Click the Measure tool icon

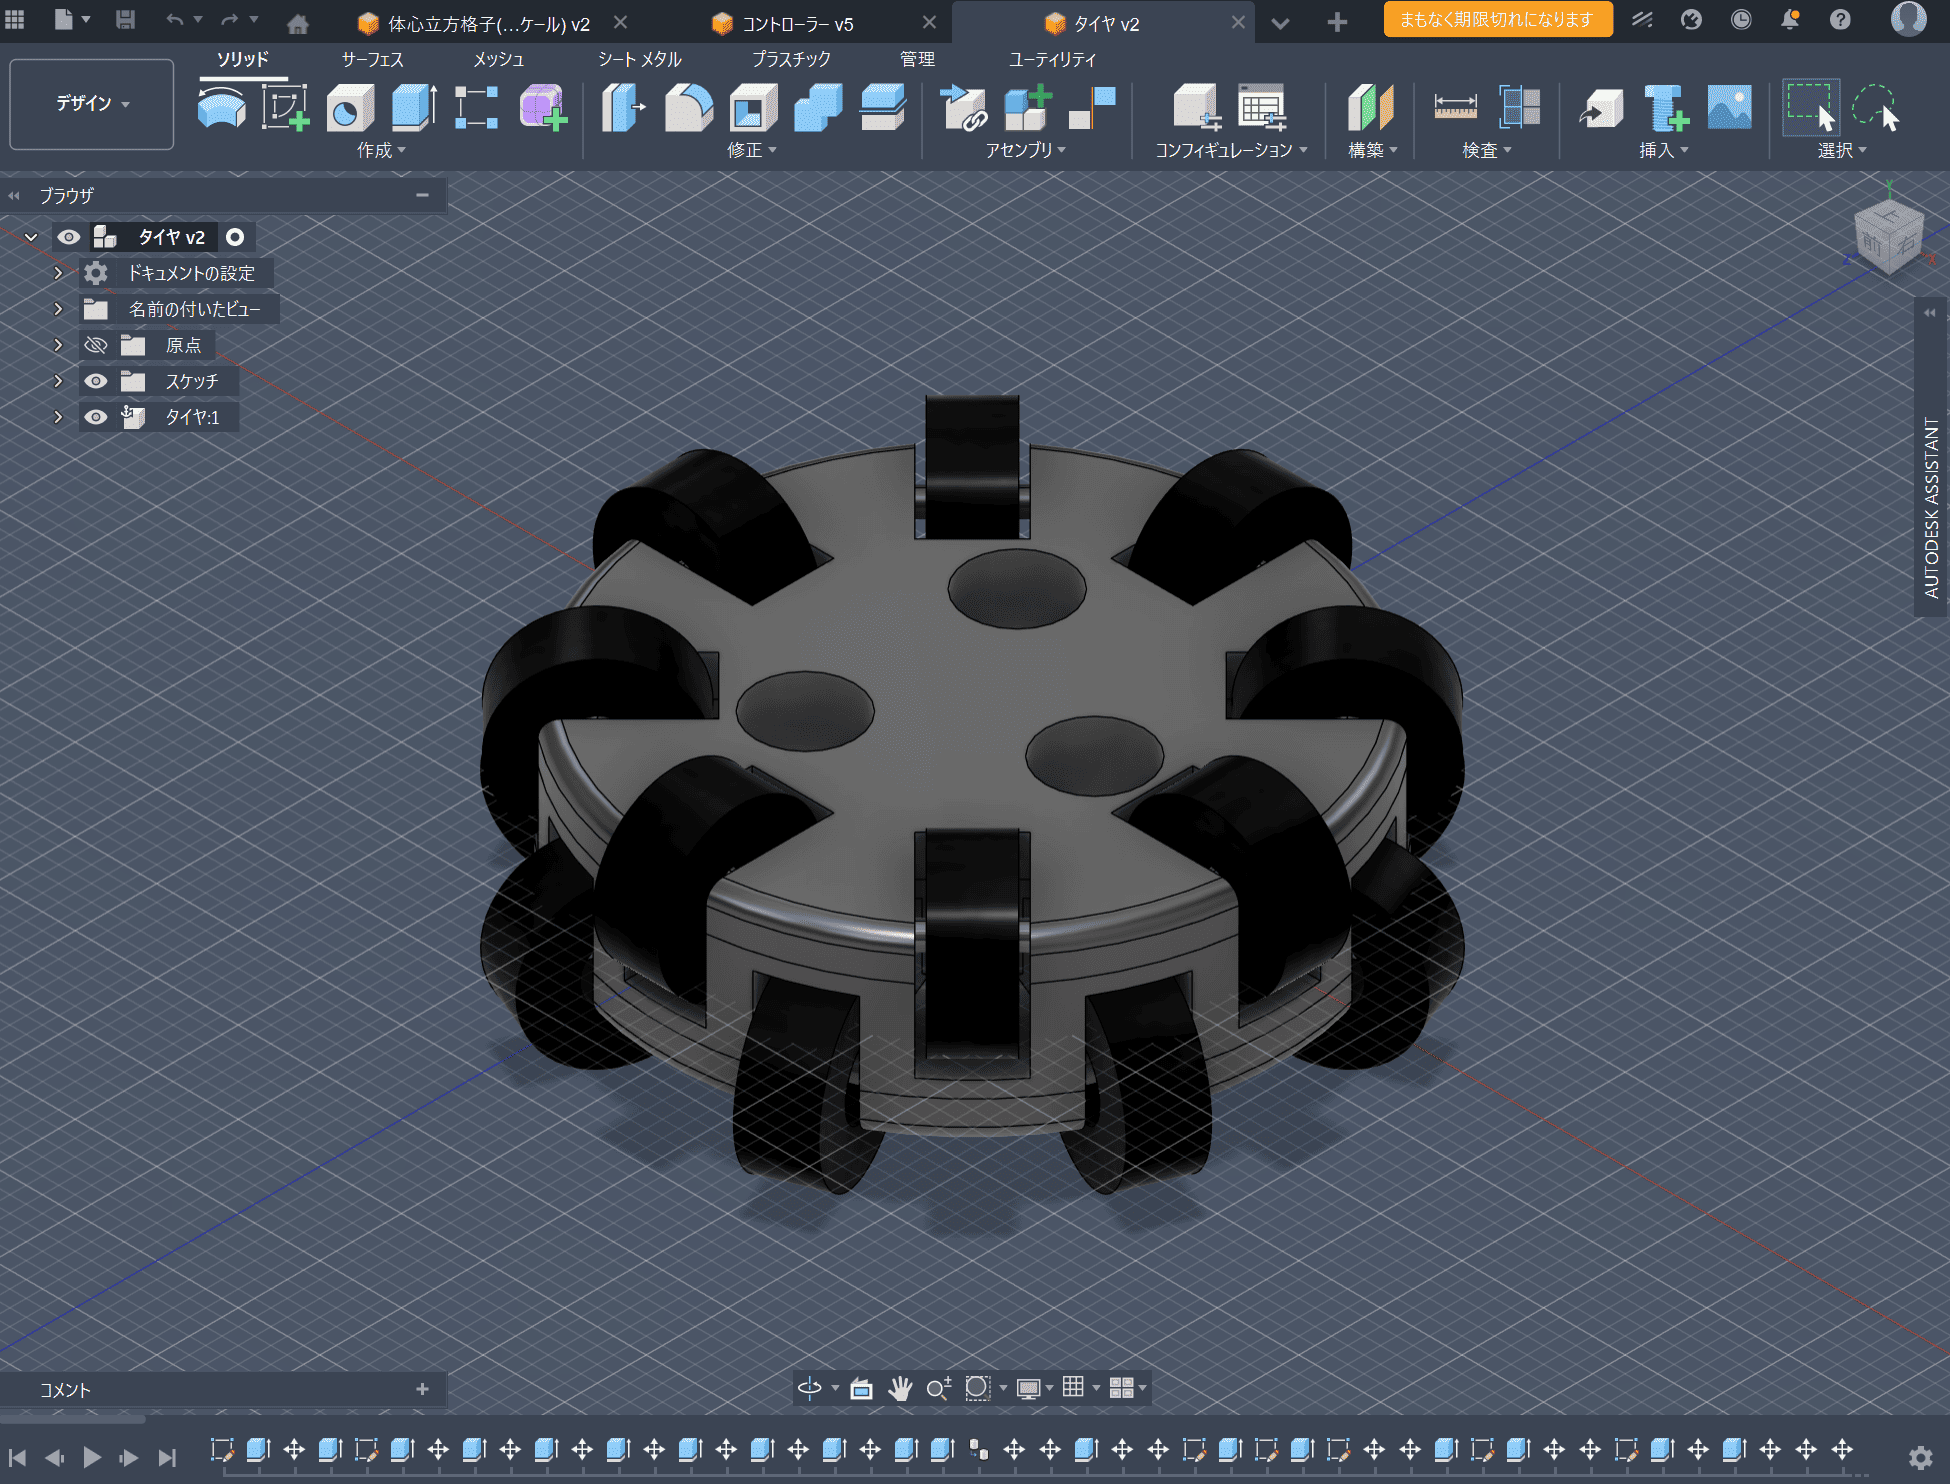1455,107
